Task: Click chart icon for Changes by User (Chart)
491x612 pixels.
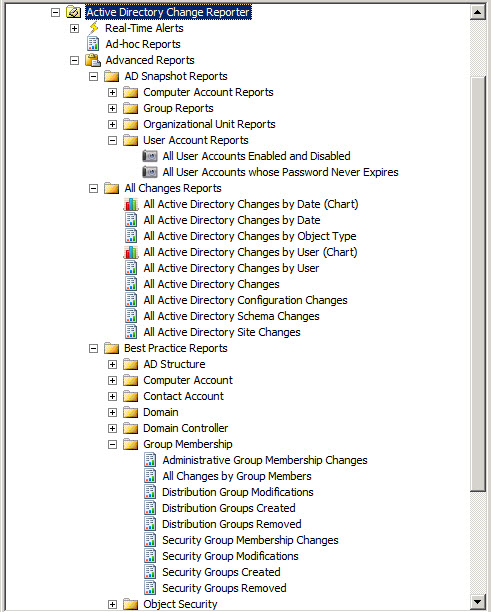Action: pyautogui.click(x=131, y=252)
